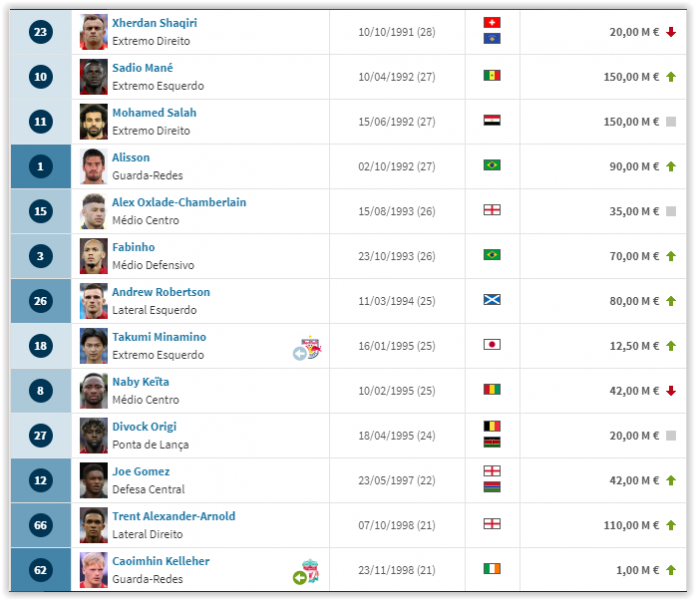Open Joe Gomez's profile link
Image resolution: width=695 pixels, height=600 pixels.
click(140, 471)
